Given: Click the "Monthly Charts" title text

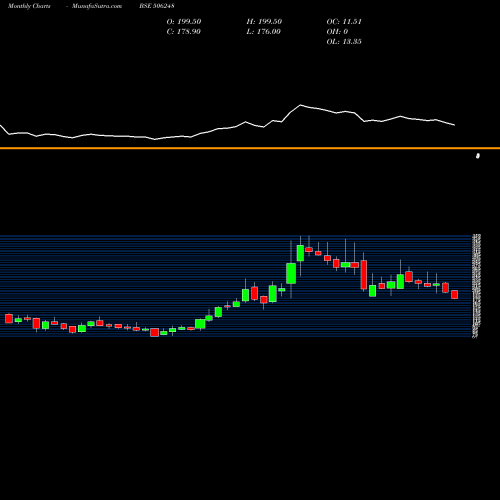Looking at the screenshot, I should [x=29, y=6].
